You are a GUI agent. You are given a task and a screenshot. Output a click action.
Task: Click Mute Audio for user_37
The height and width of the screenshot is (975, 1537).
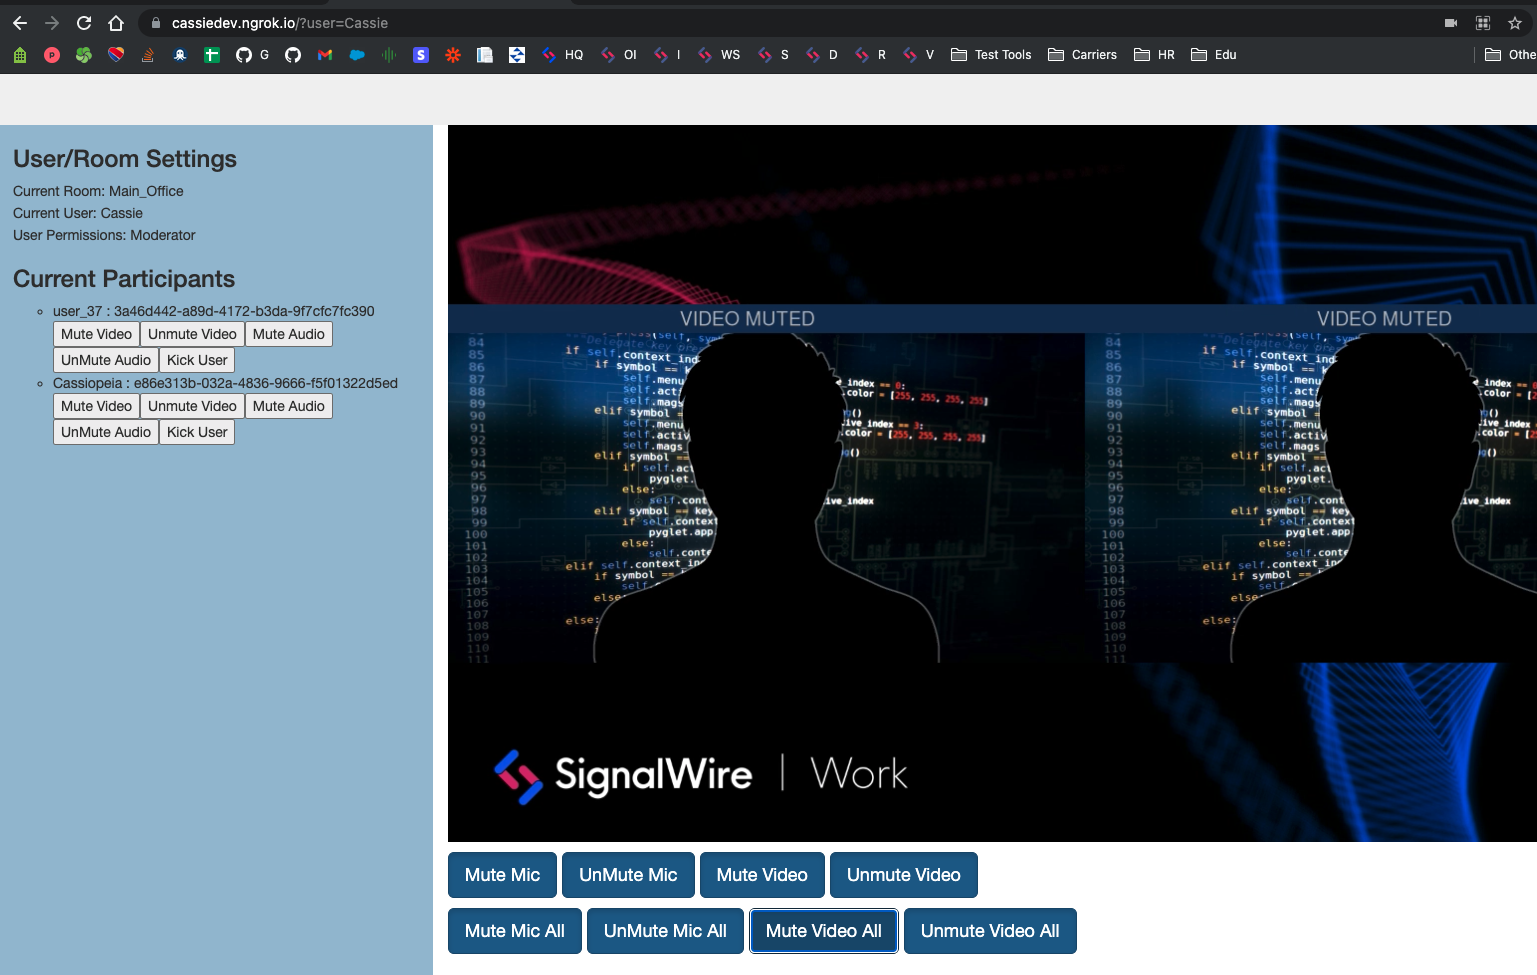(289, 334)
